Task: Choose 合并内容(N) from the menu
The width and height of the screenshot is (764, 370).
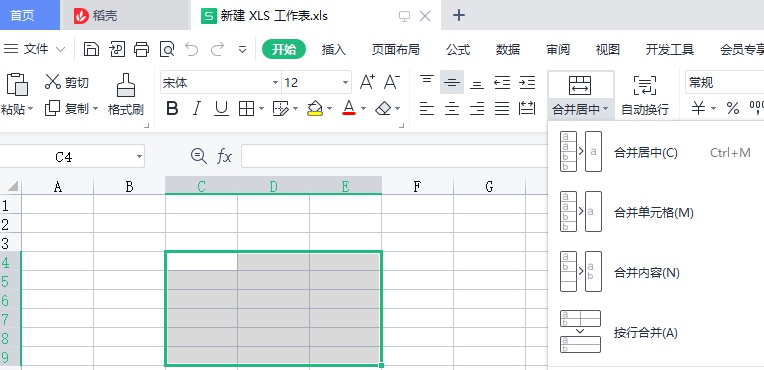Action: tap(656, 272)
